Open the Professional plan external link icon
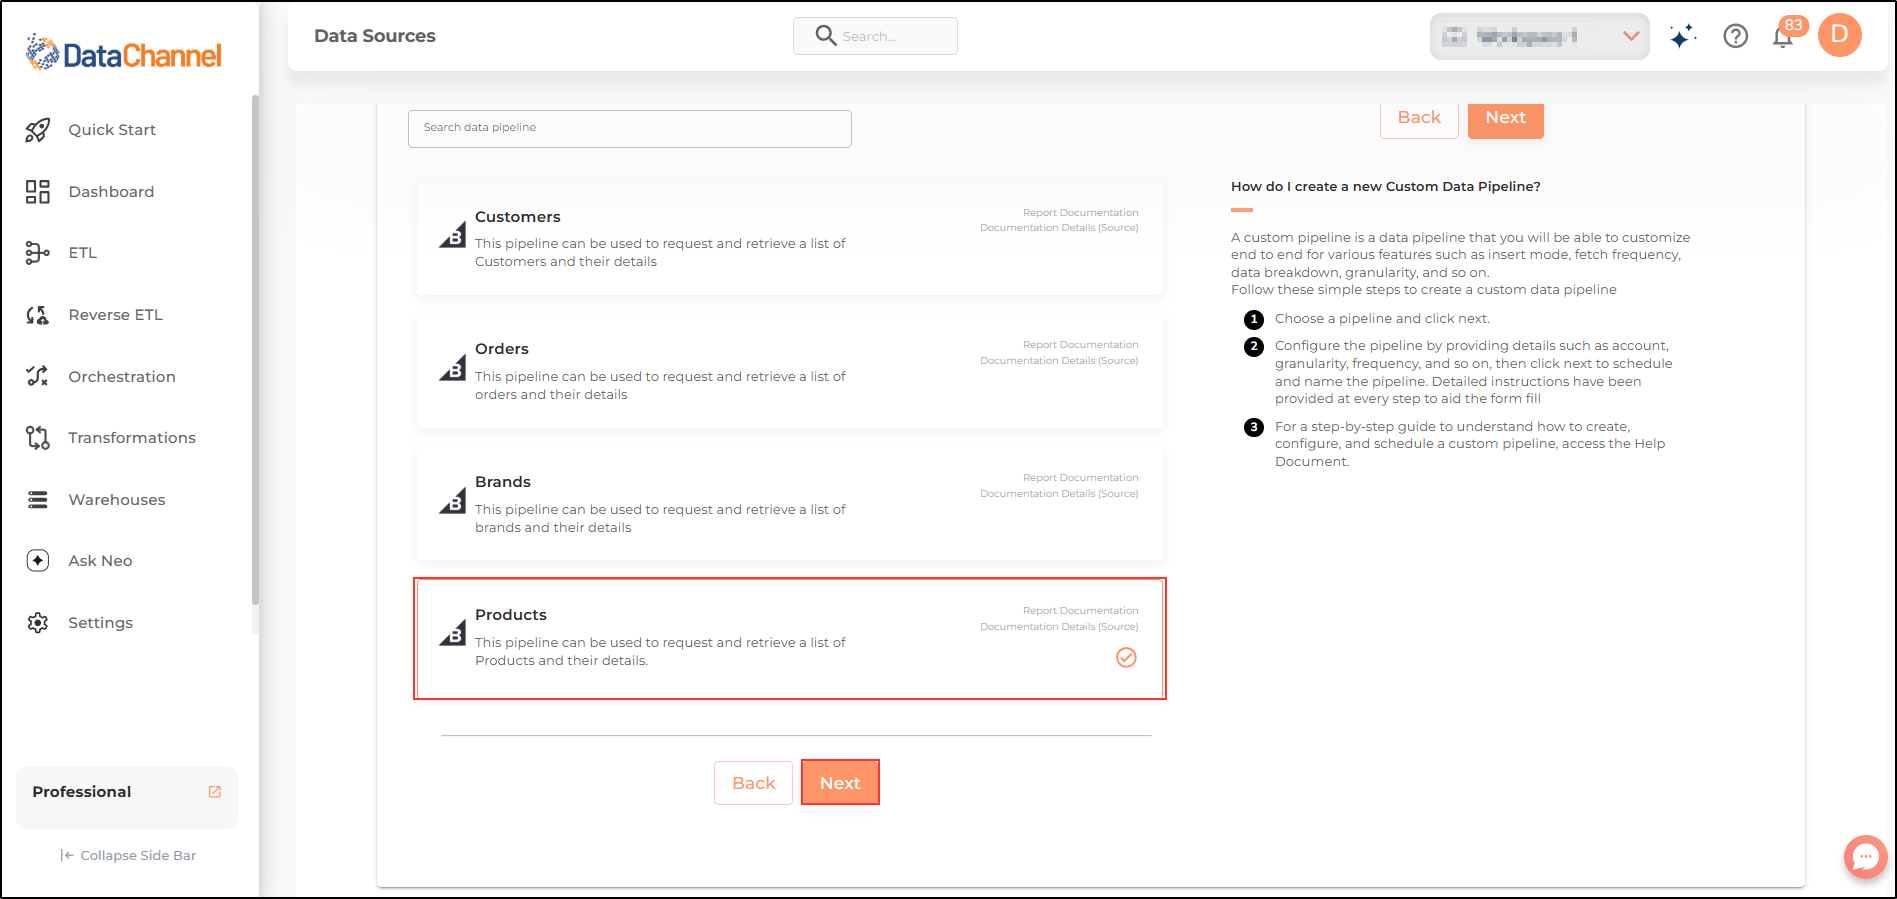This screenshot has height=899, width=1897. tap(214, 791)
